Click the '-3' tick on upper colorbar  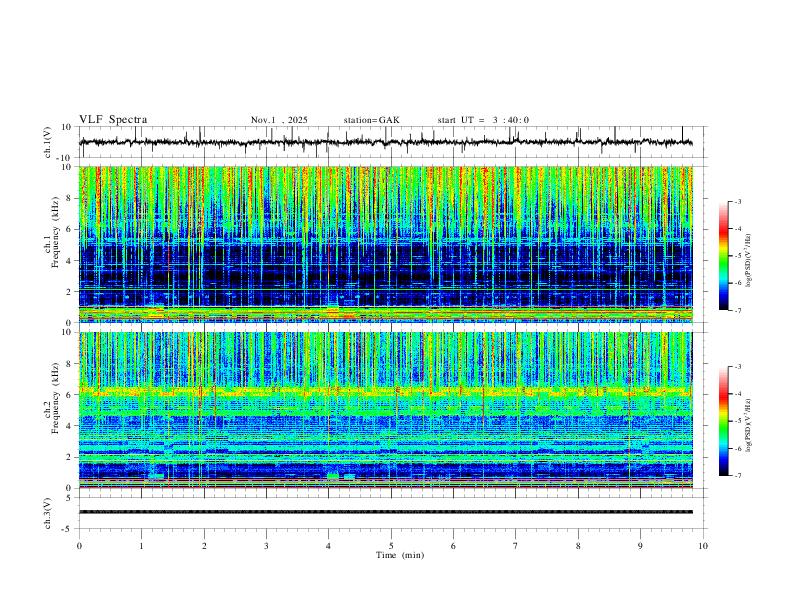coord(737,201)
